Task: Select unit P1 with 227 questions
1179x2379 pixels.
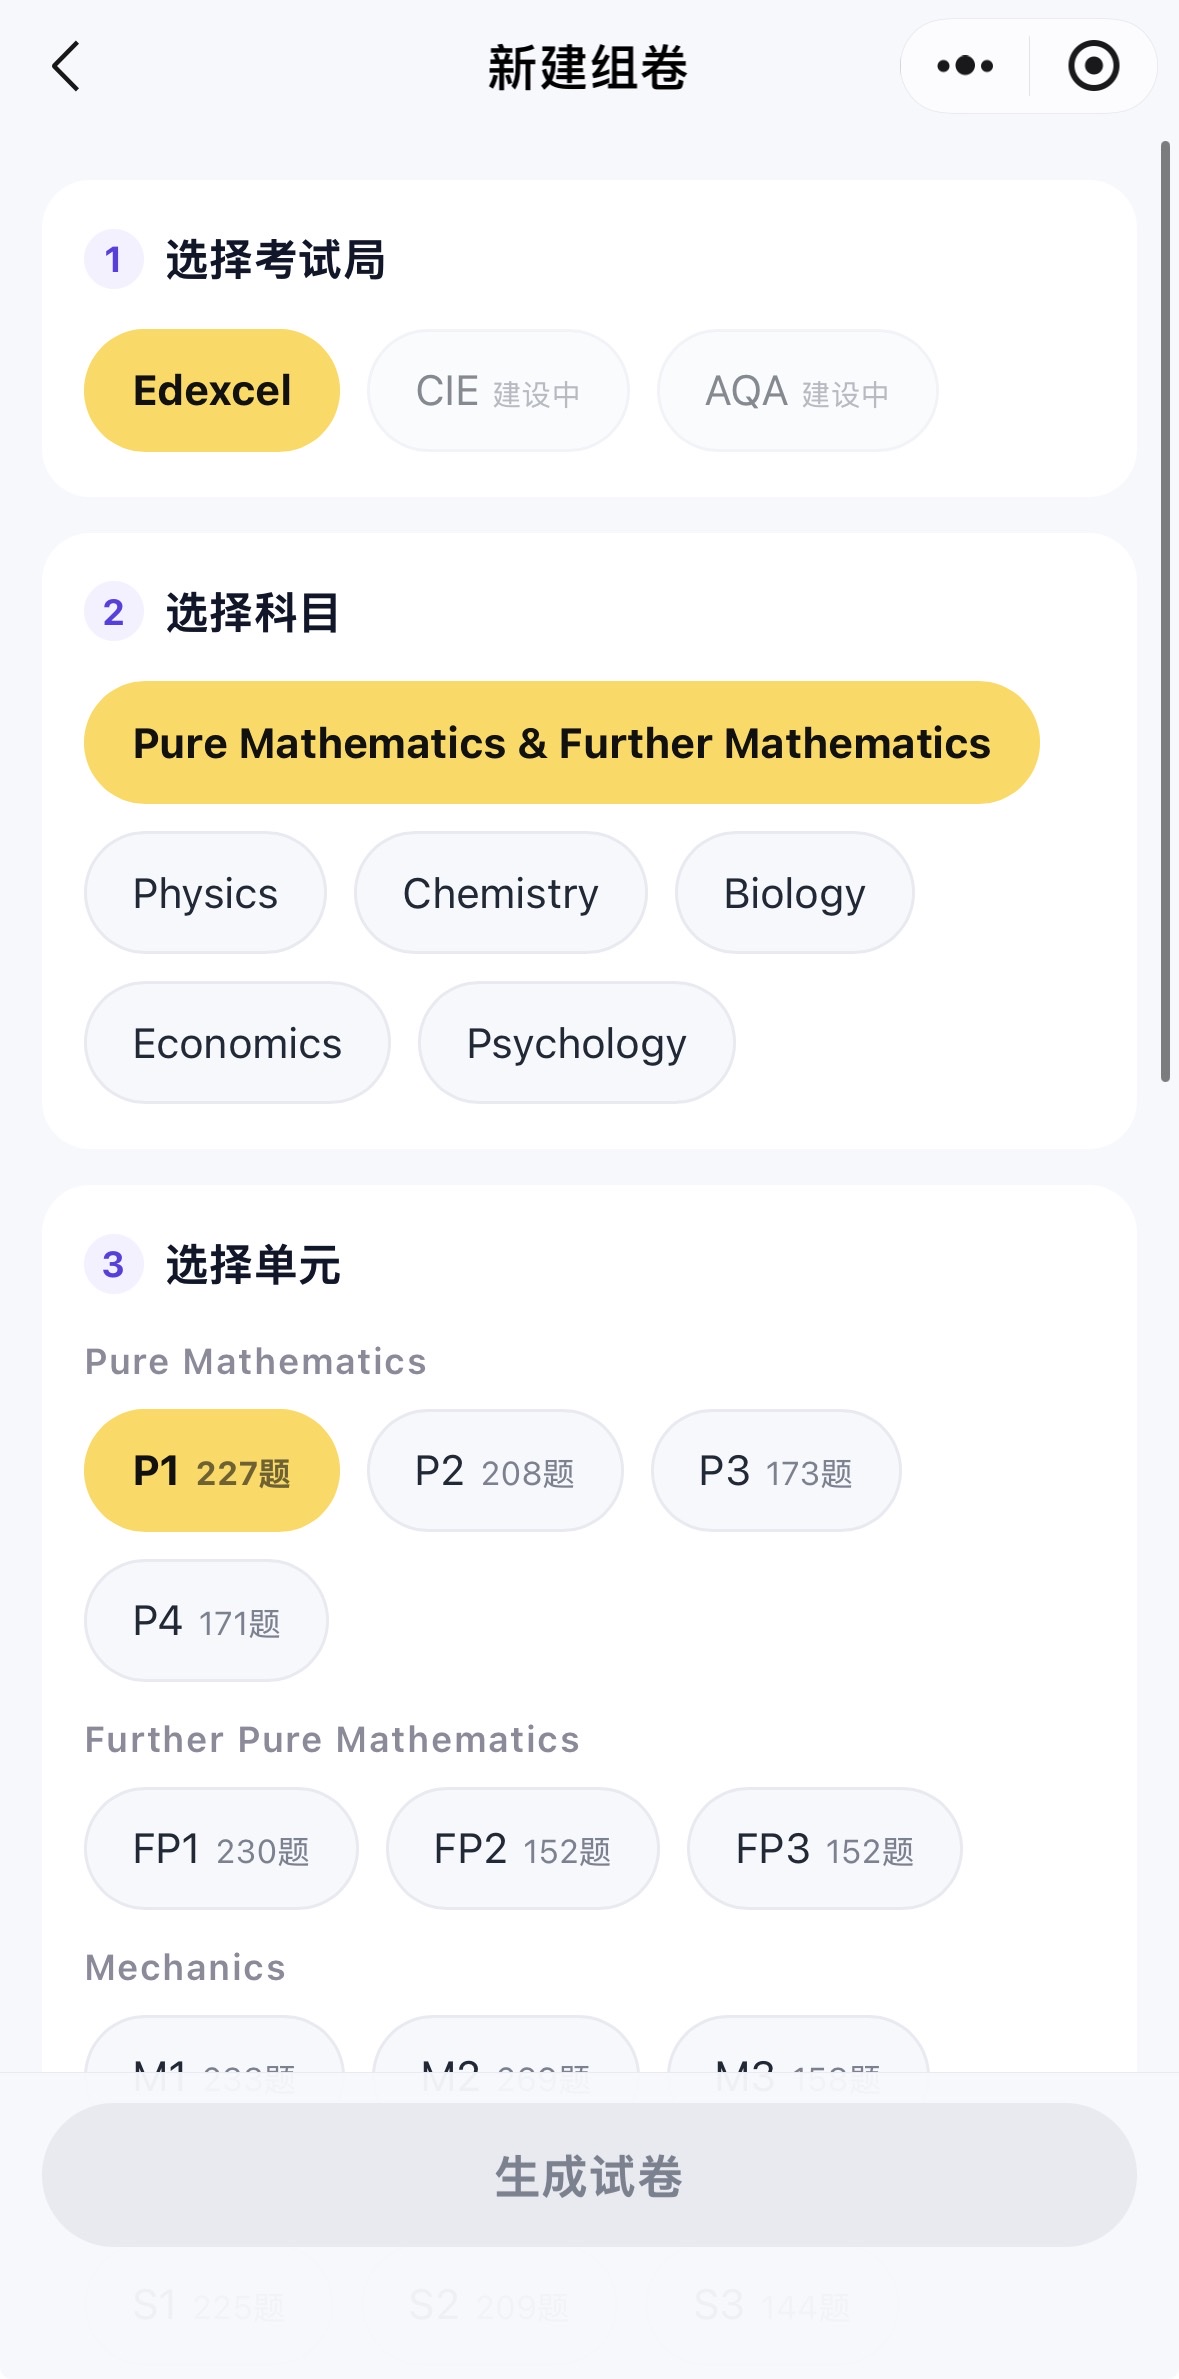Action: coord(212,1471)
